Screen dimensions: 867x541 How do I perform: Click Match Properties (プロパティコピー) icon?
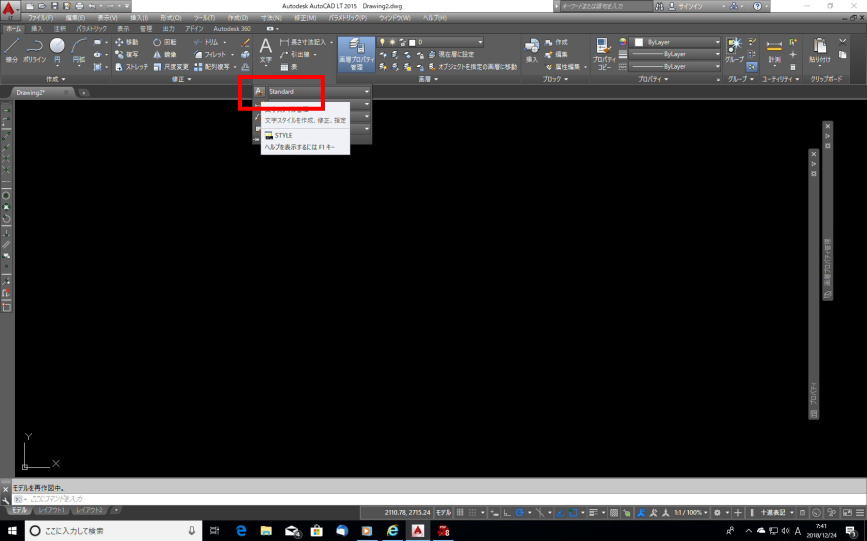[604, 54]
